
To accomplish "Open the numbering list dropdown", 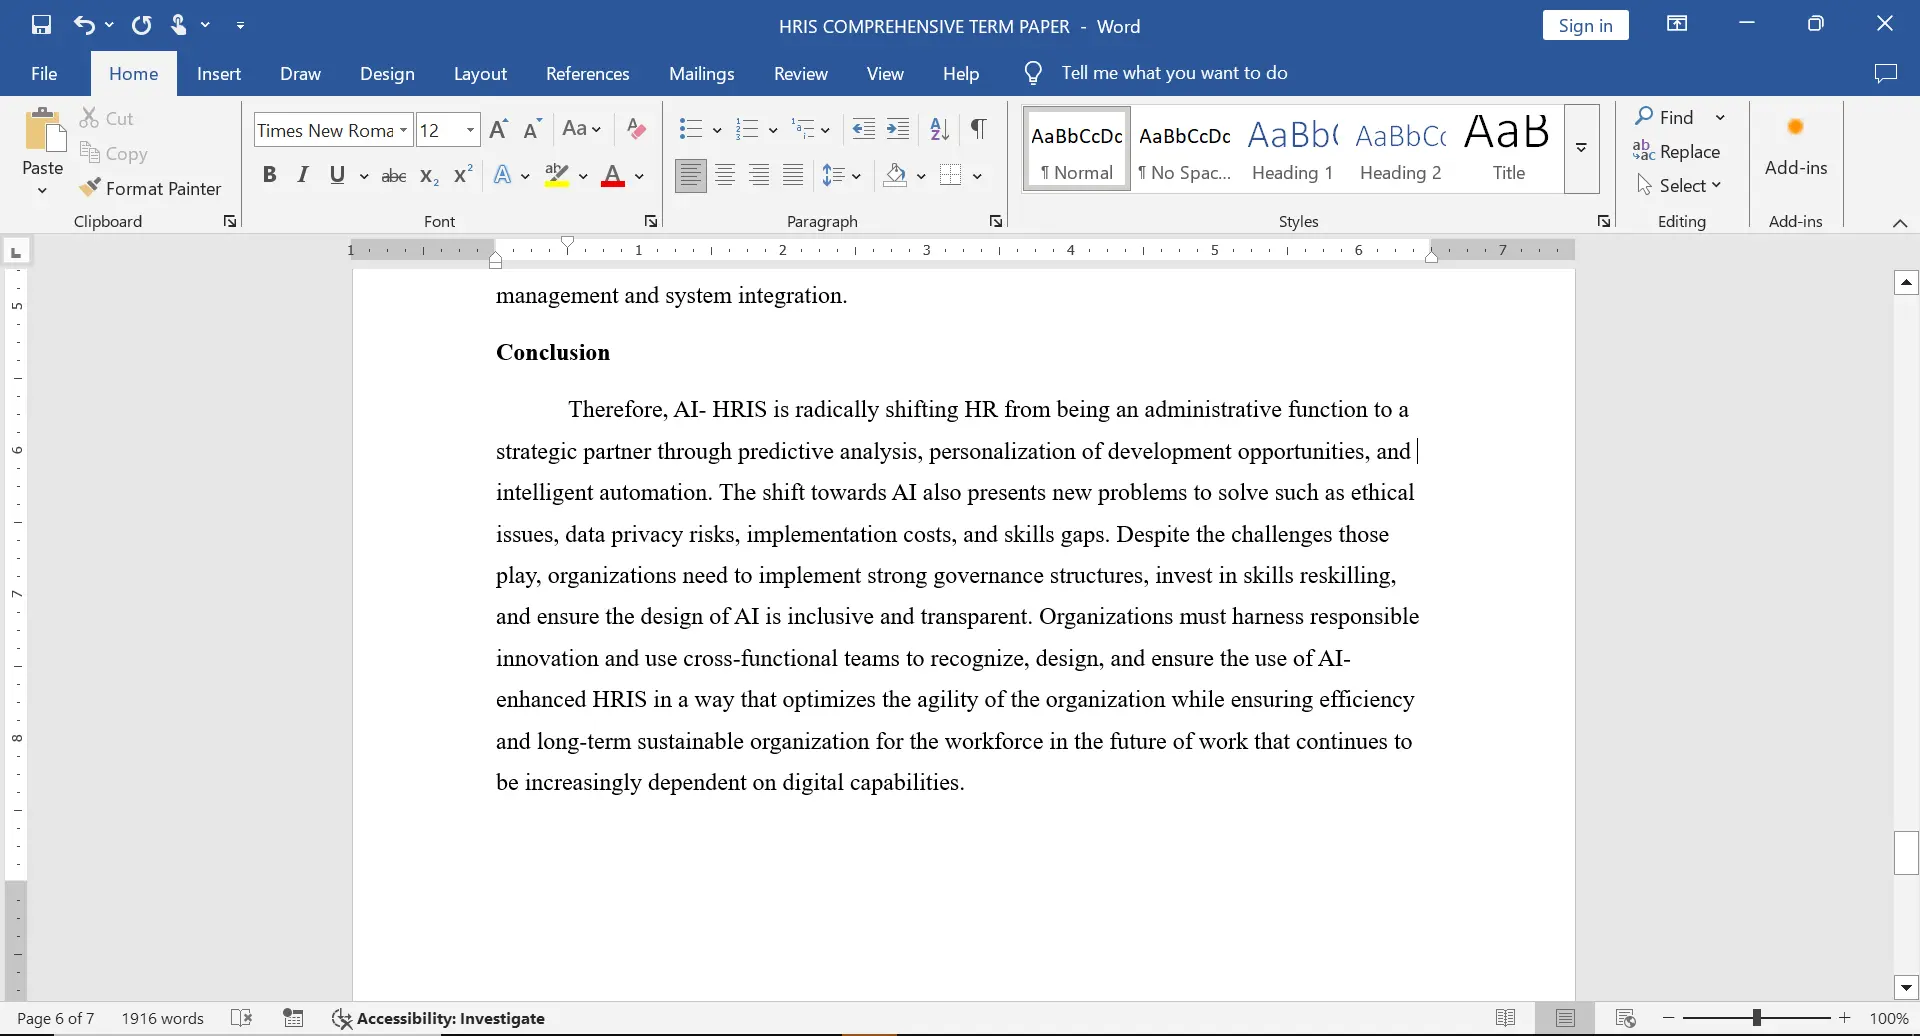I will [x=773, y=130].
